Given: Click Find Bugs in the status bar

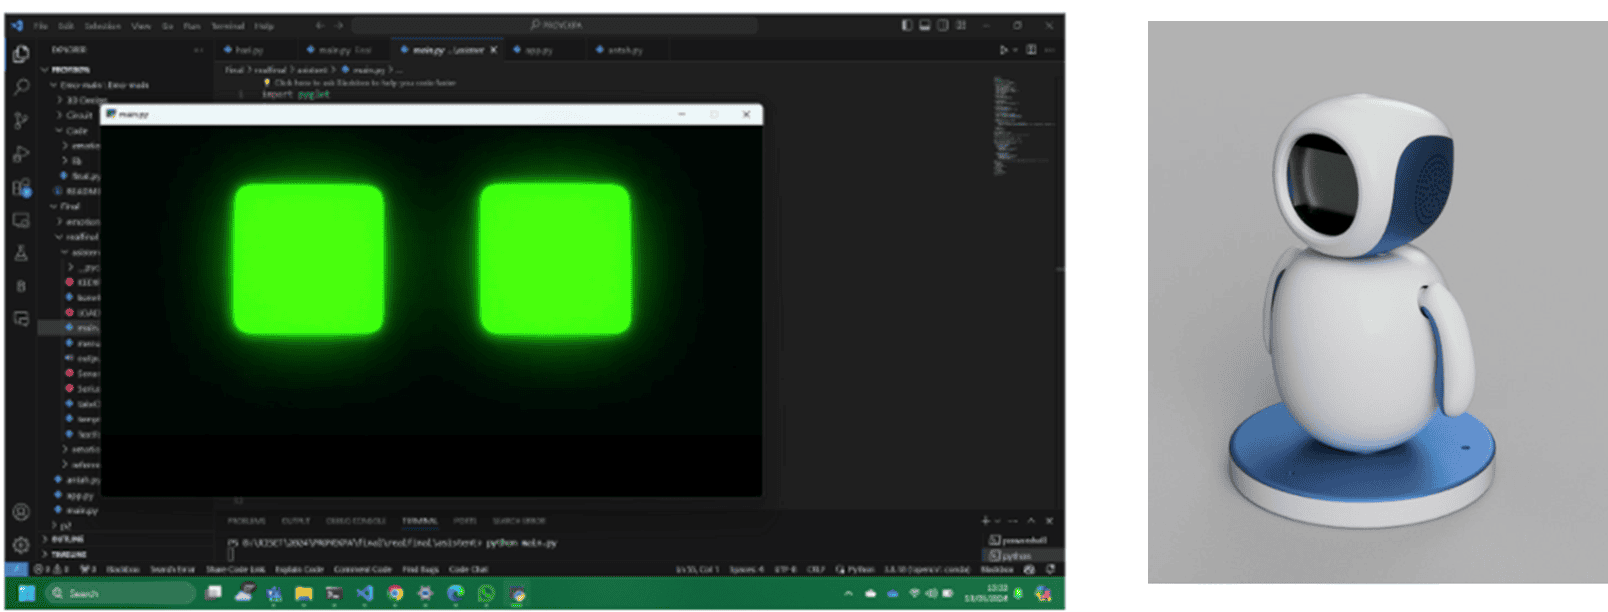Looking at the screenshot, I should 421,569.
